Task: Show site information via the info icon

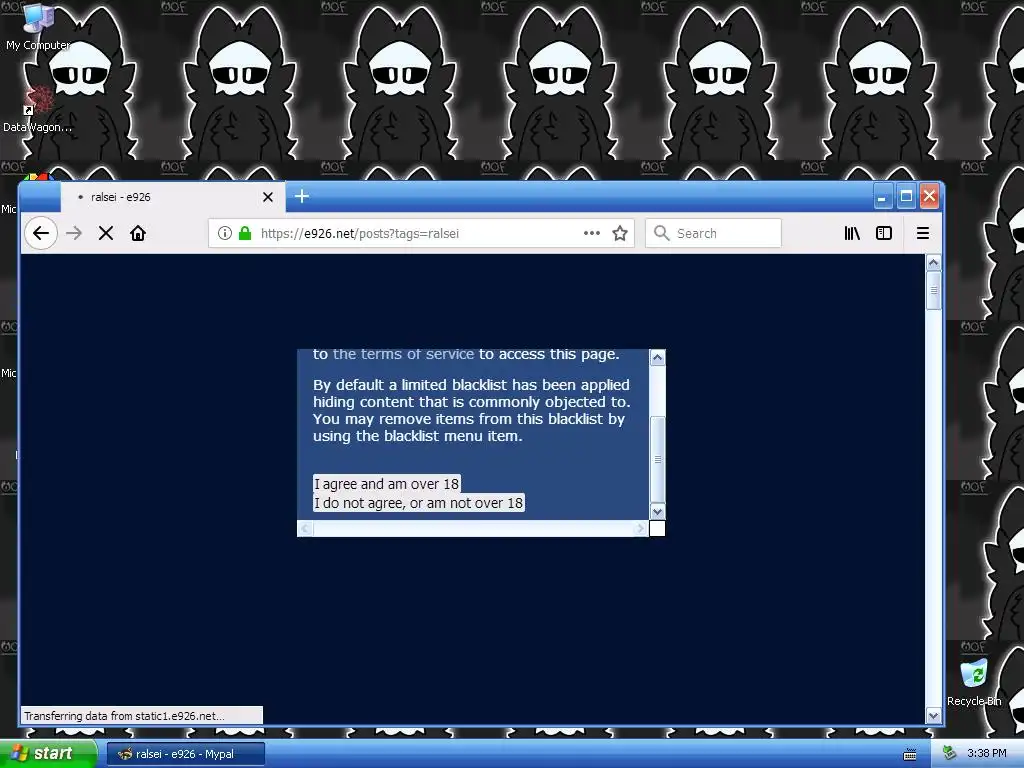Action: coord(225,233)
